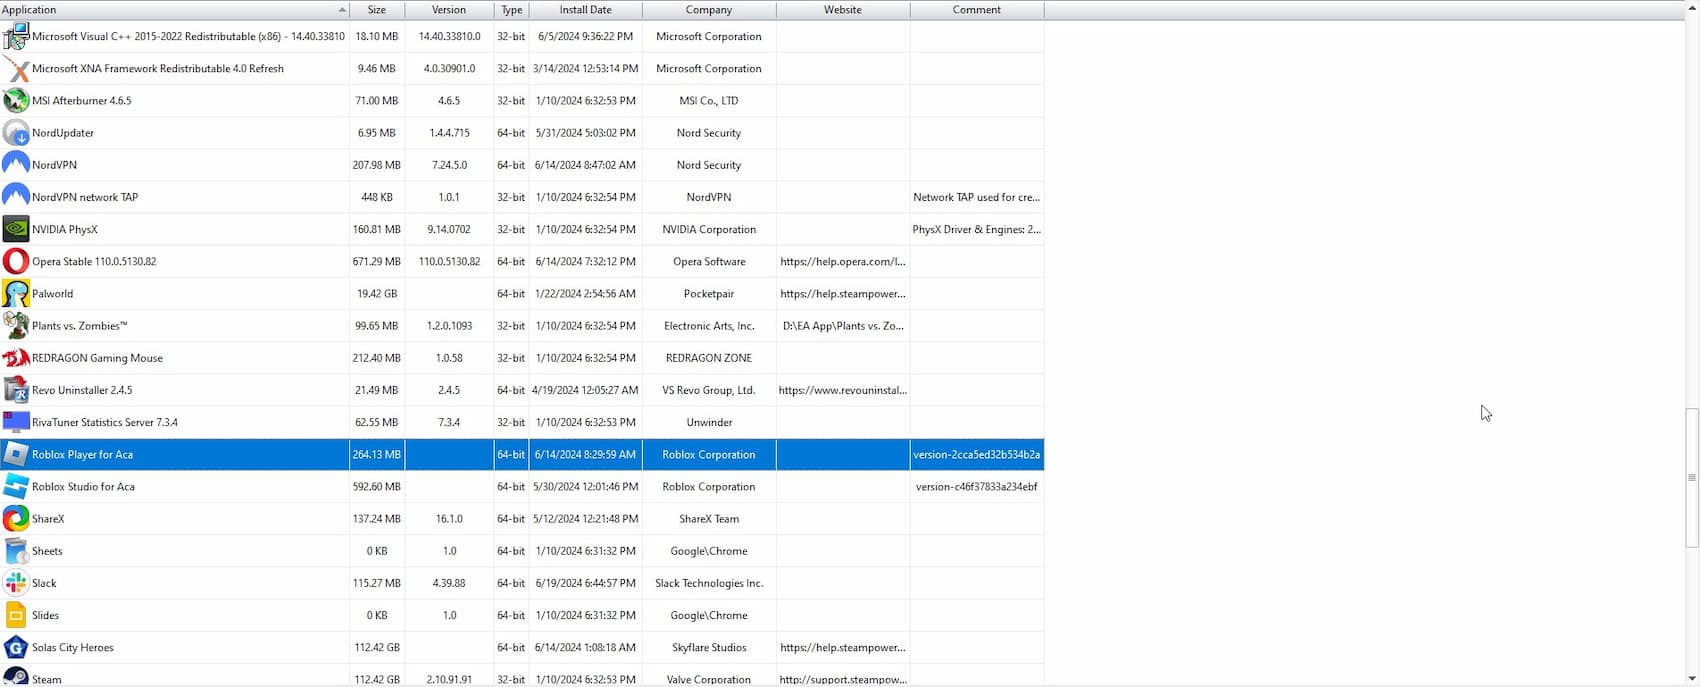
Task: Click 'version-2cca5ed32b534b2a' comment cell
Action: click(x=977, y=454)
